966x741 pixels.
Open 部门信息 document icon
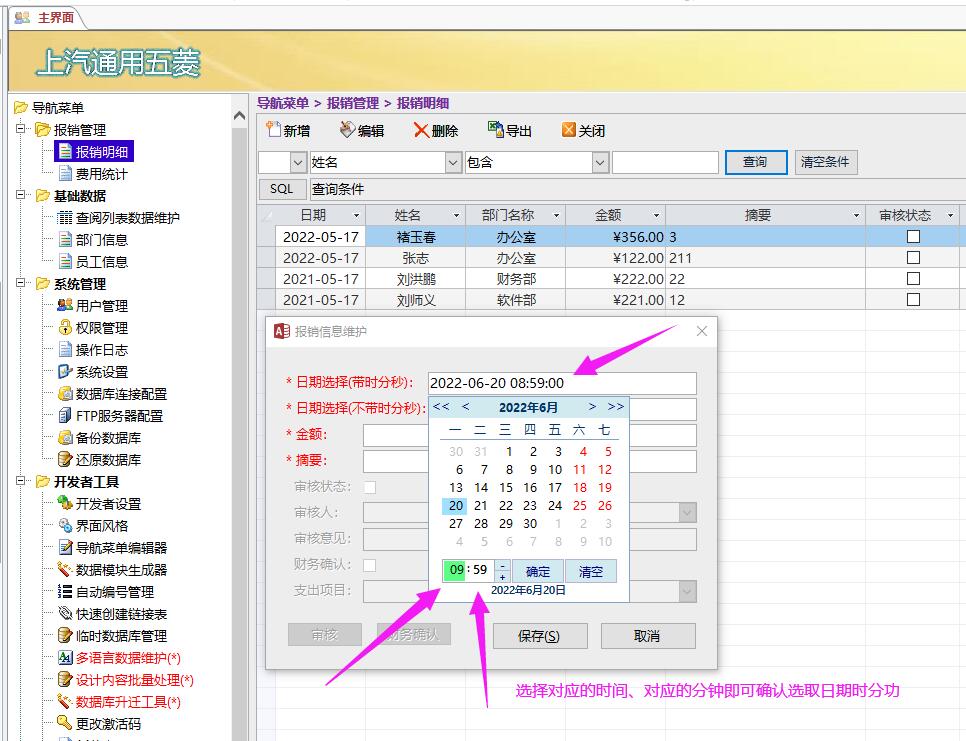coord(65,240)
